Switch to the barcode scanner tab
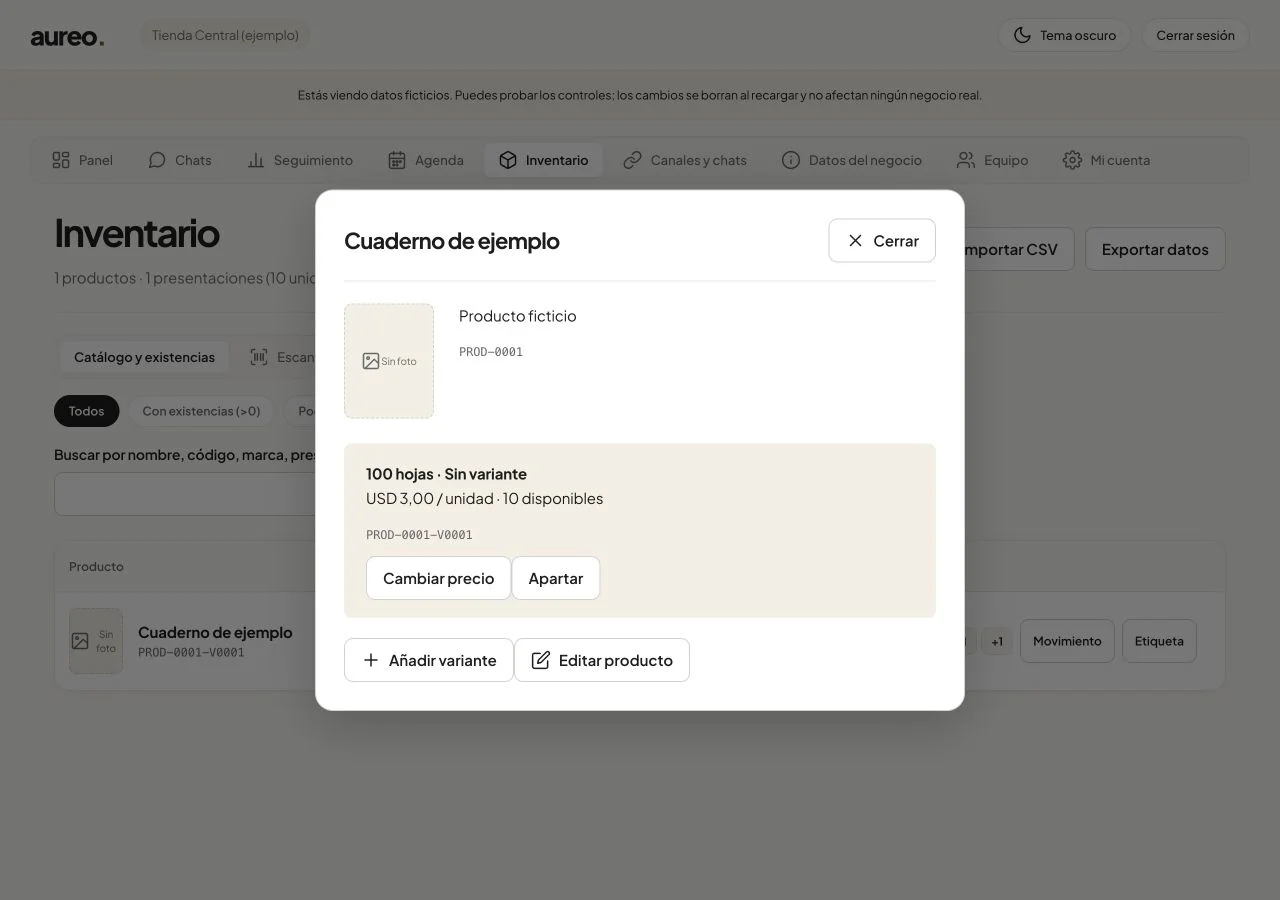This screenshot has height=900, width=1280. click(282, 357)
